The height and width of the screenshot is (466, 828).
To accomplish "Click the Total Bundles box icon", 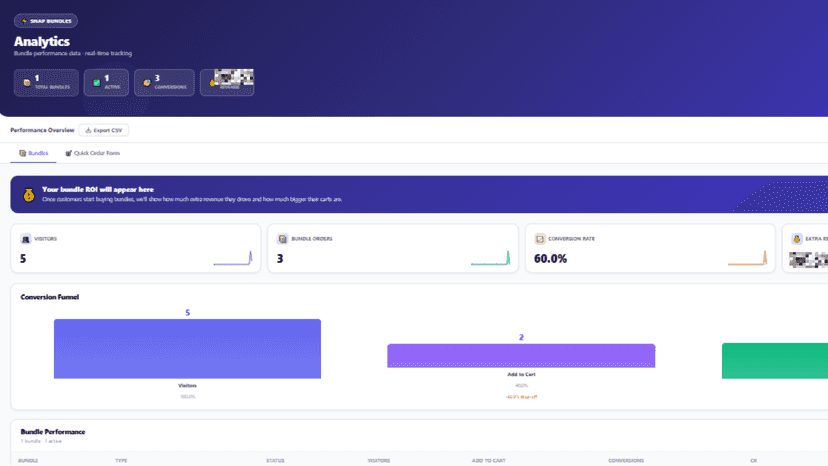I will pyautogui.click(x=26, y=82).
